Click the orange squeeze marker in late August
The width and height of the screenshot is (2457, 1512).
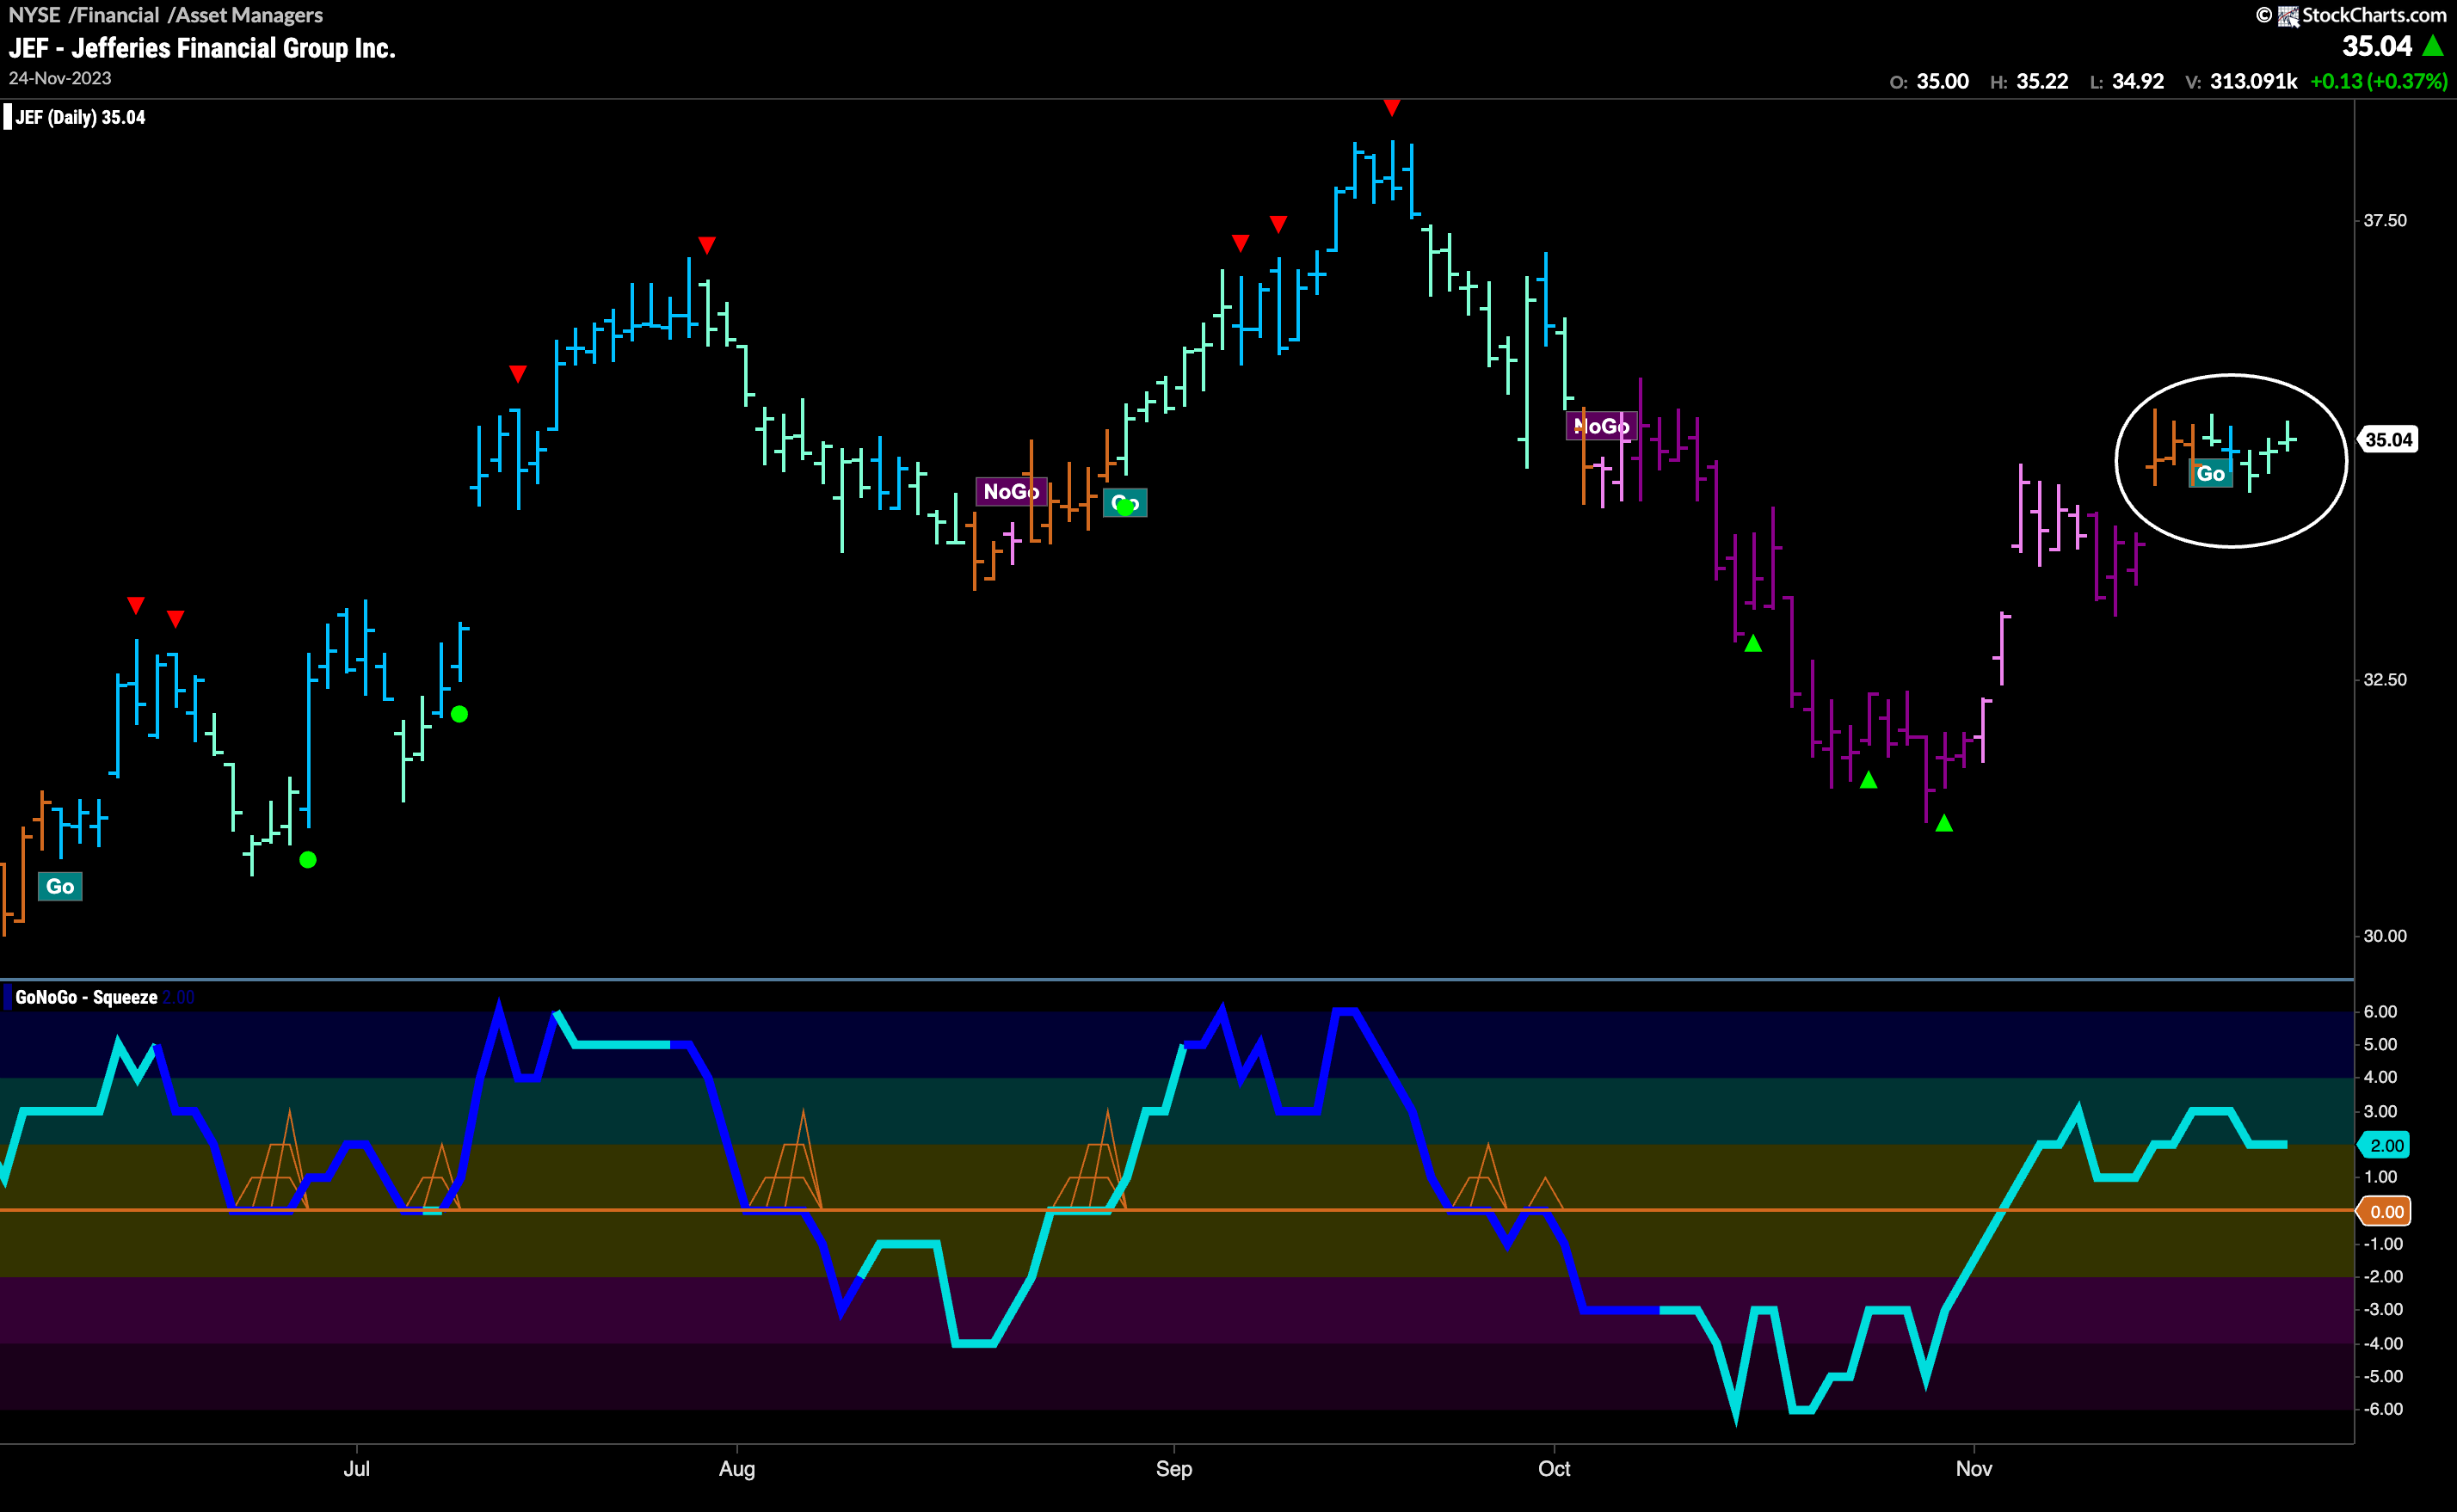(1089, 1160)
